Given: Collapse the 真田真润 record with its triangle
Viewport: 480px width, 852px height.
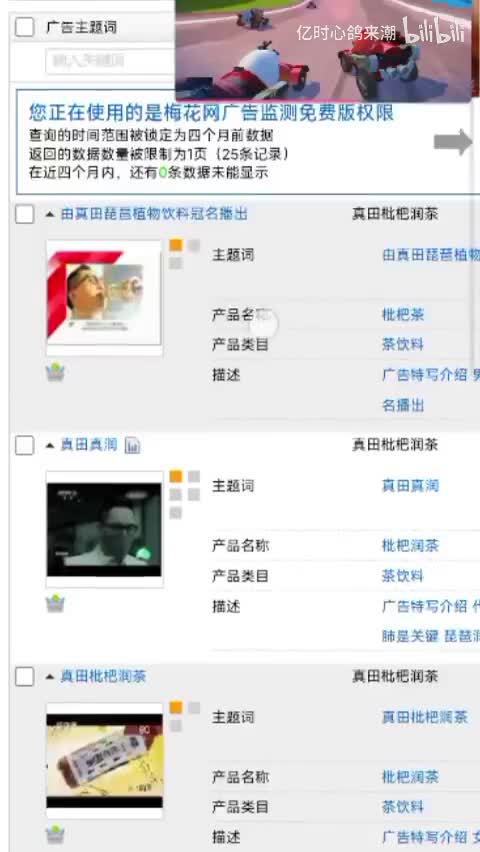Looking at the screenshot, I should point(50,446).
